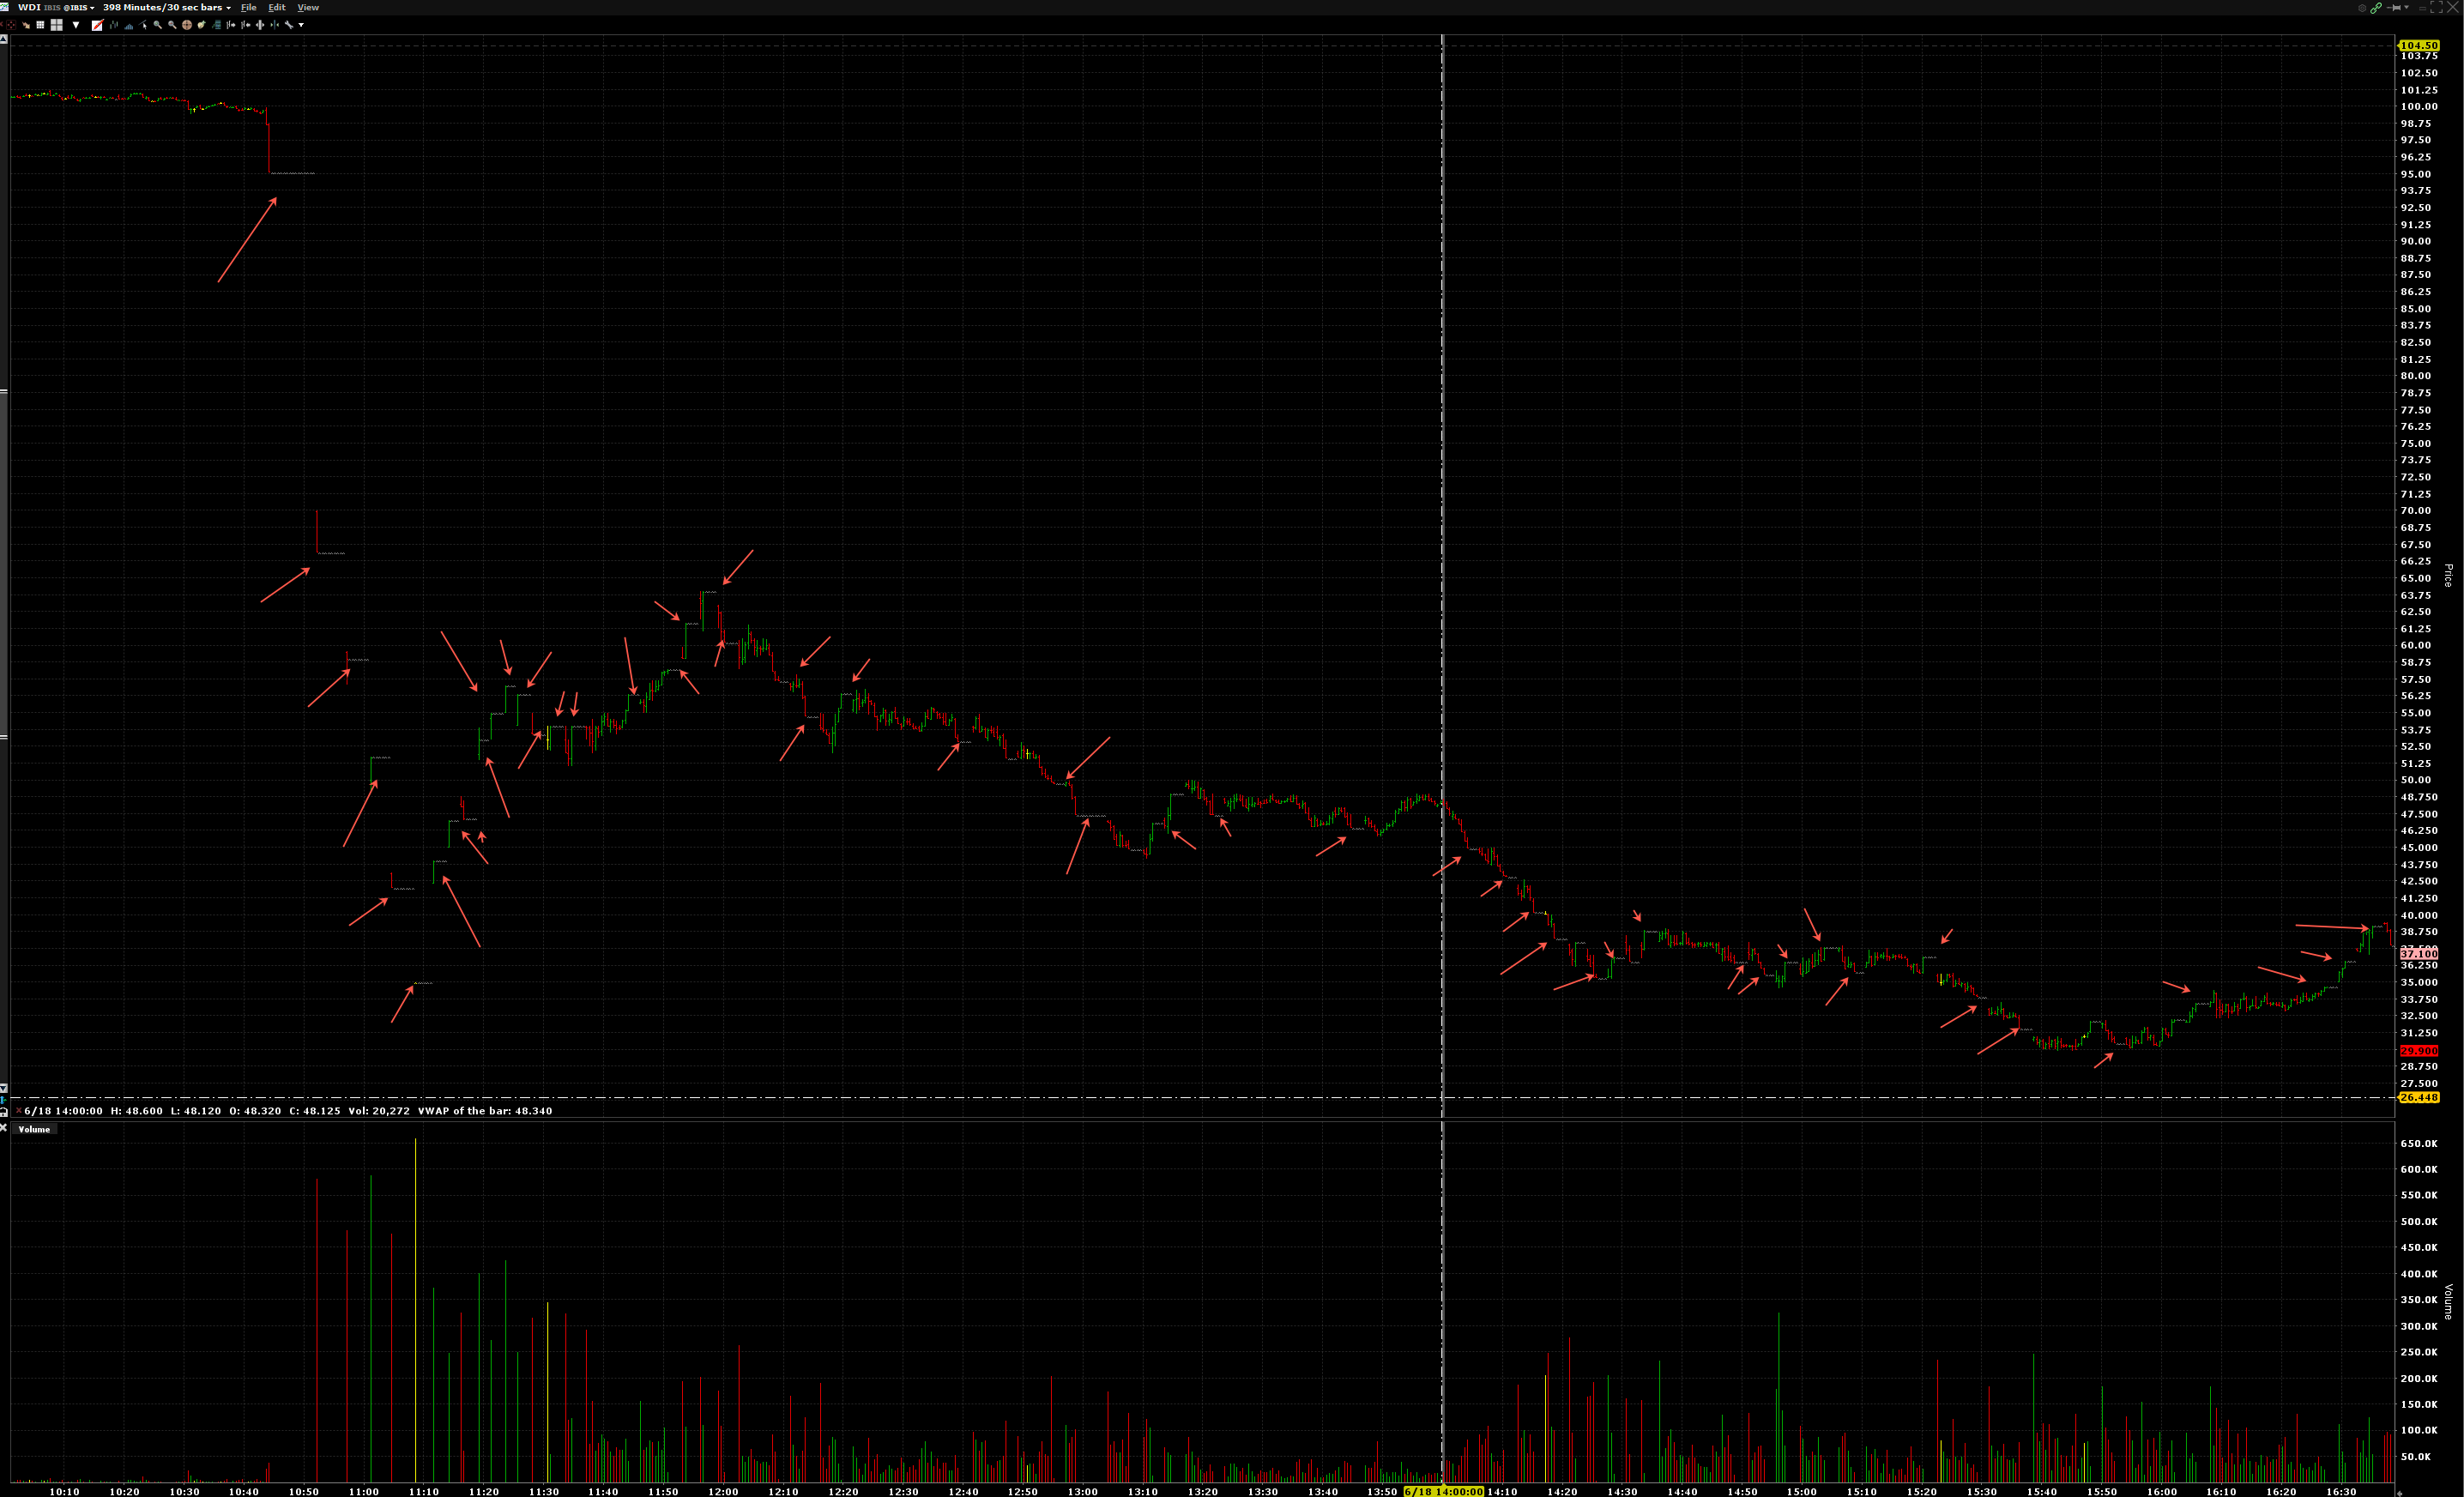Click the yellow 104.50 price axis marker
Image resolution: width=2464 pixels, height=1497 pixels.
click(x=2418, y=45)
